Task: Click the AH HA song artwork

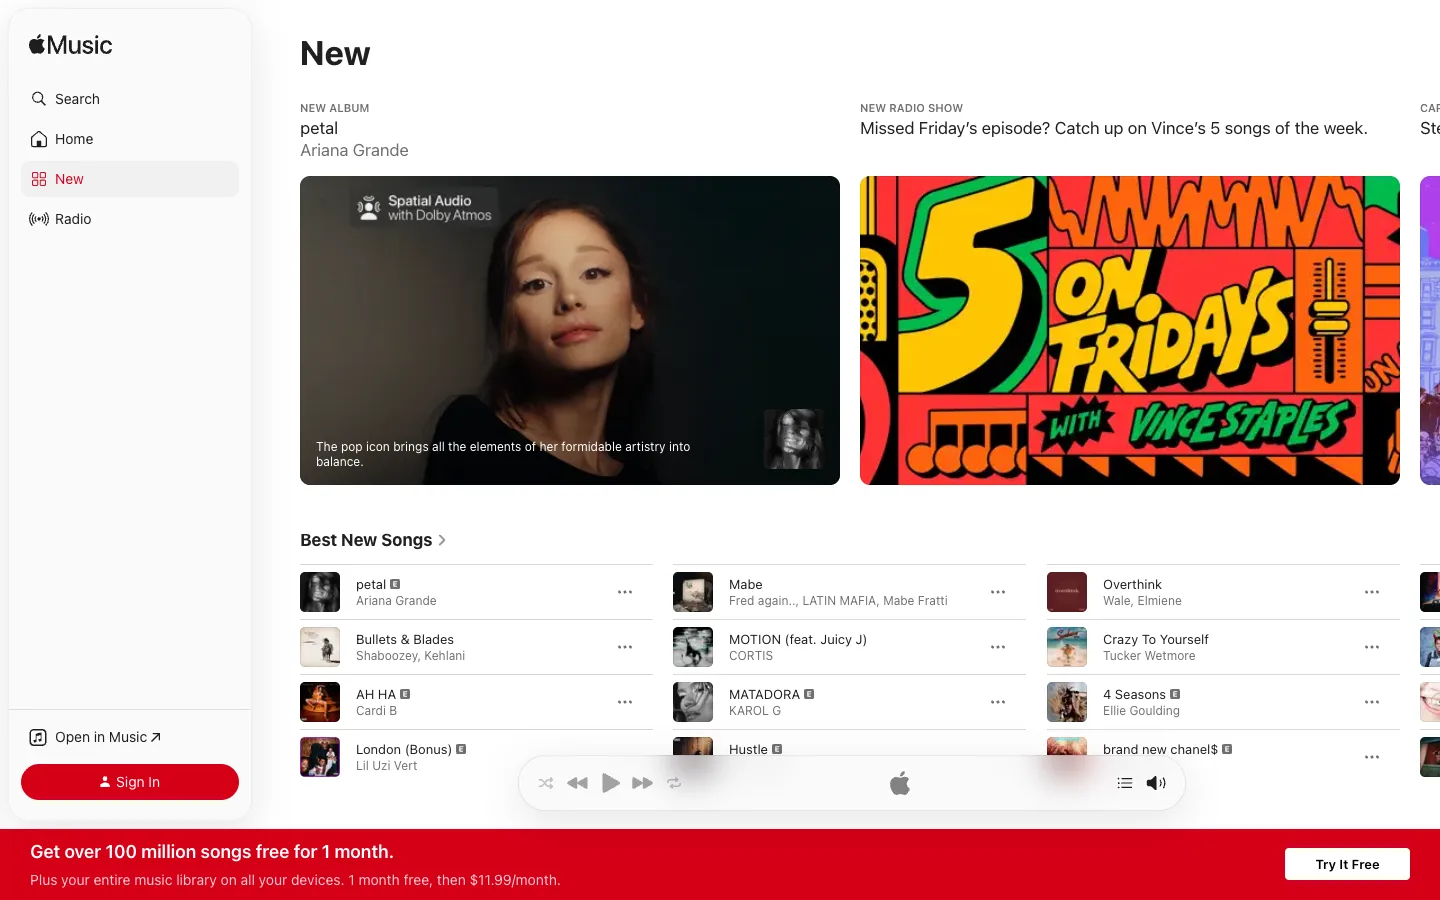Action: pos(320,702)
